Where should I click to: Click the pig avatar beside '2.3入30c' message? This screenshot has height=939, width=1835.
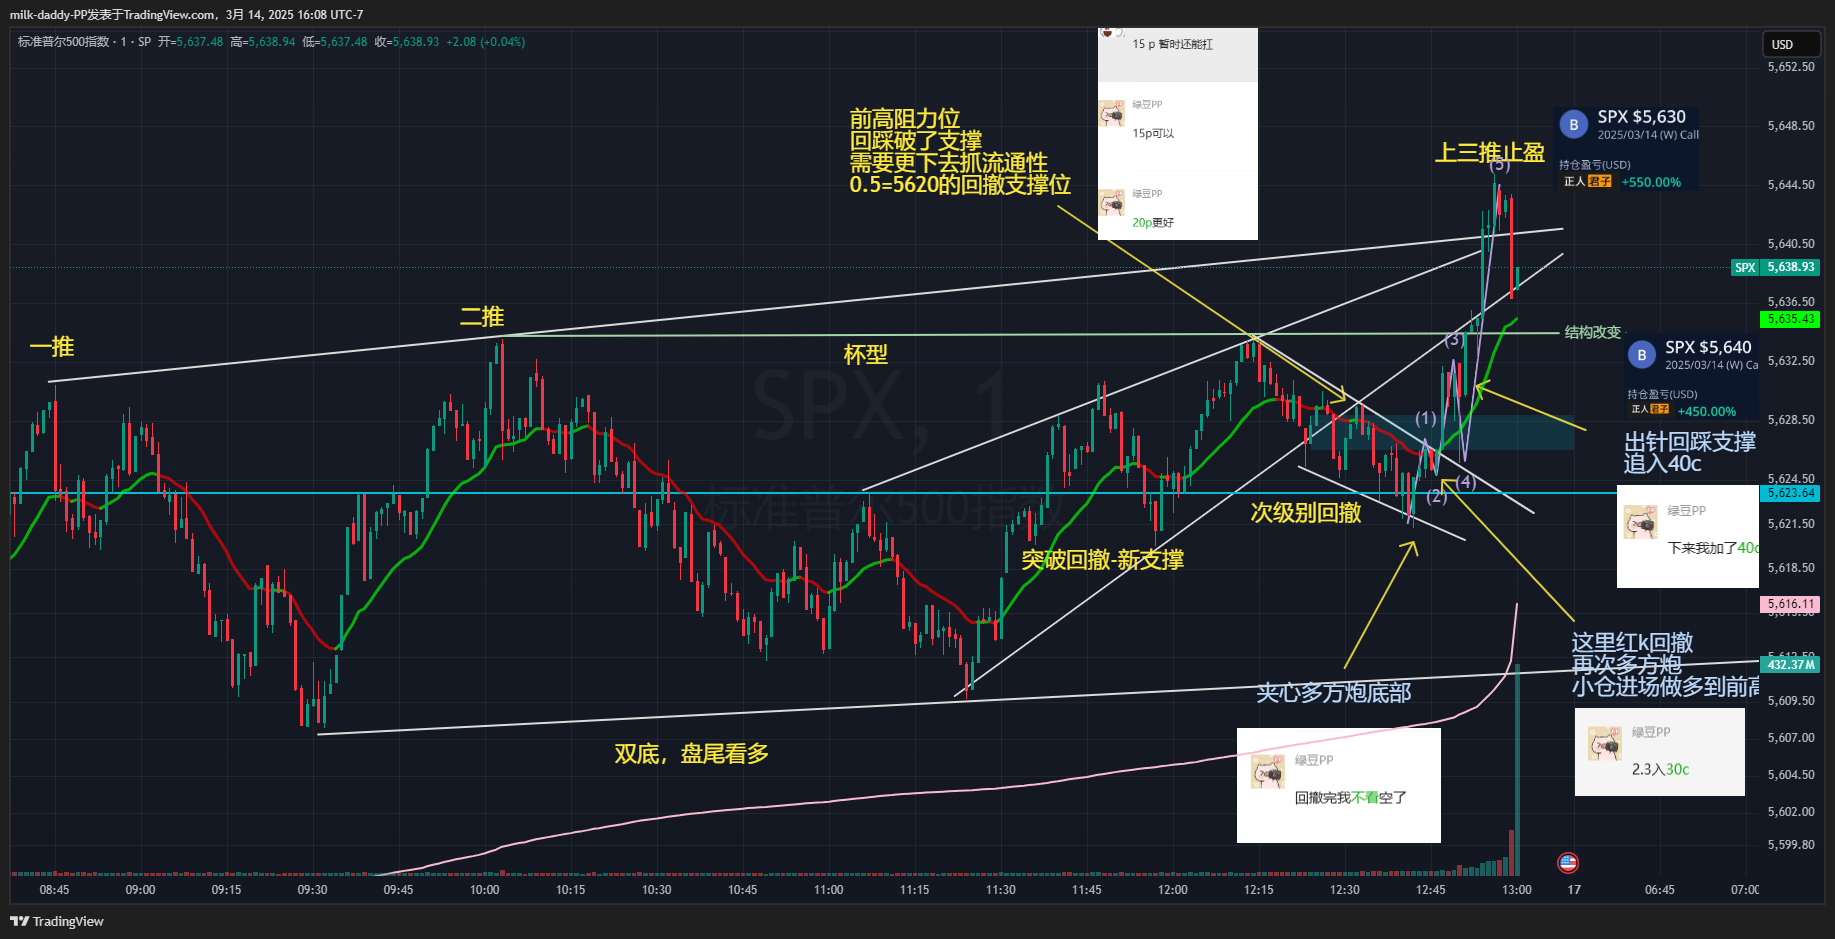click(x=1604, y=744)
